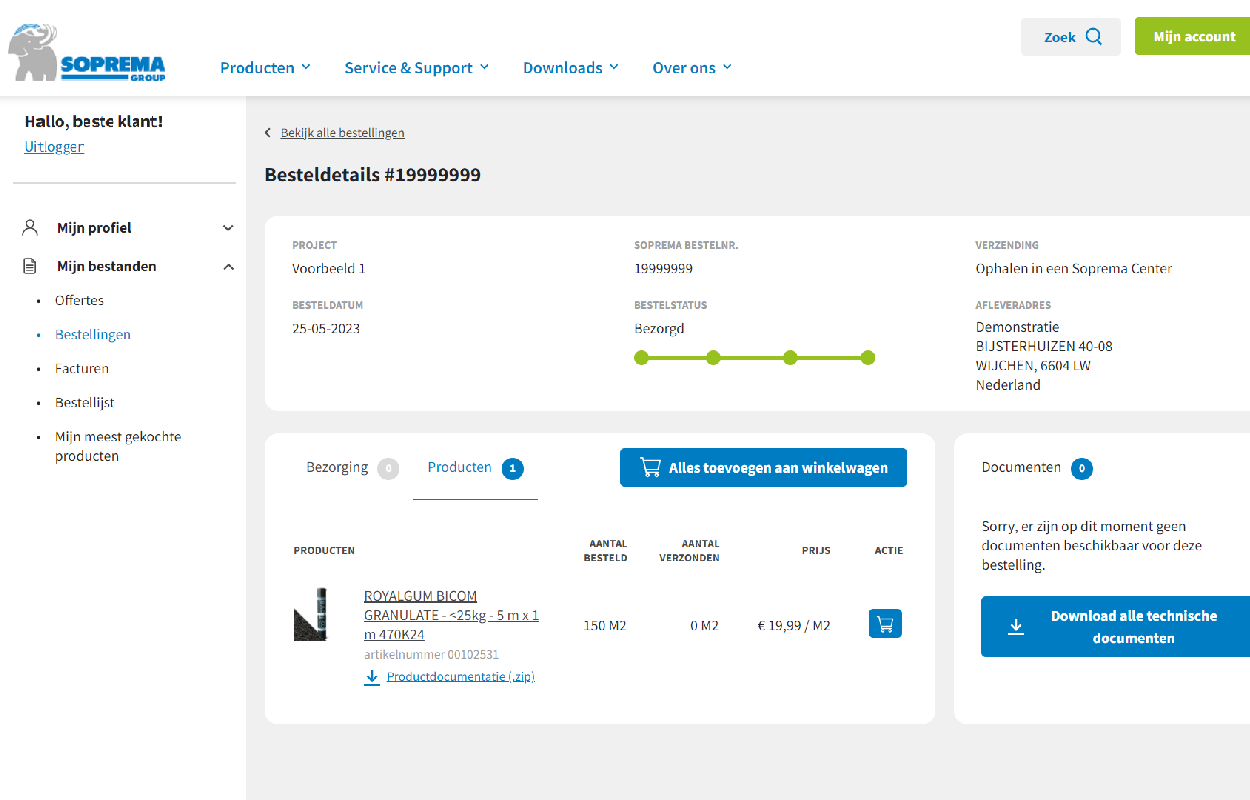
Task: Go to Bestellingen in the sidebar
Action: (x=93, y=334)
